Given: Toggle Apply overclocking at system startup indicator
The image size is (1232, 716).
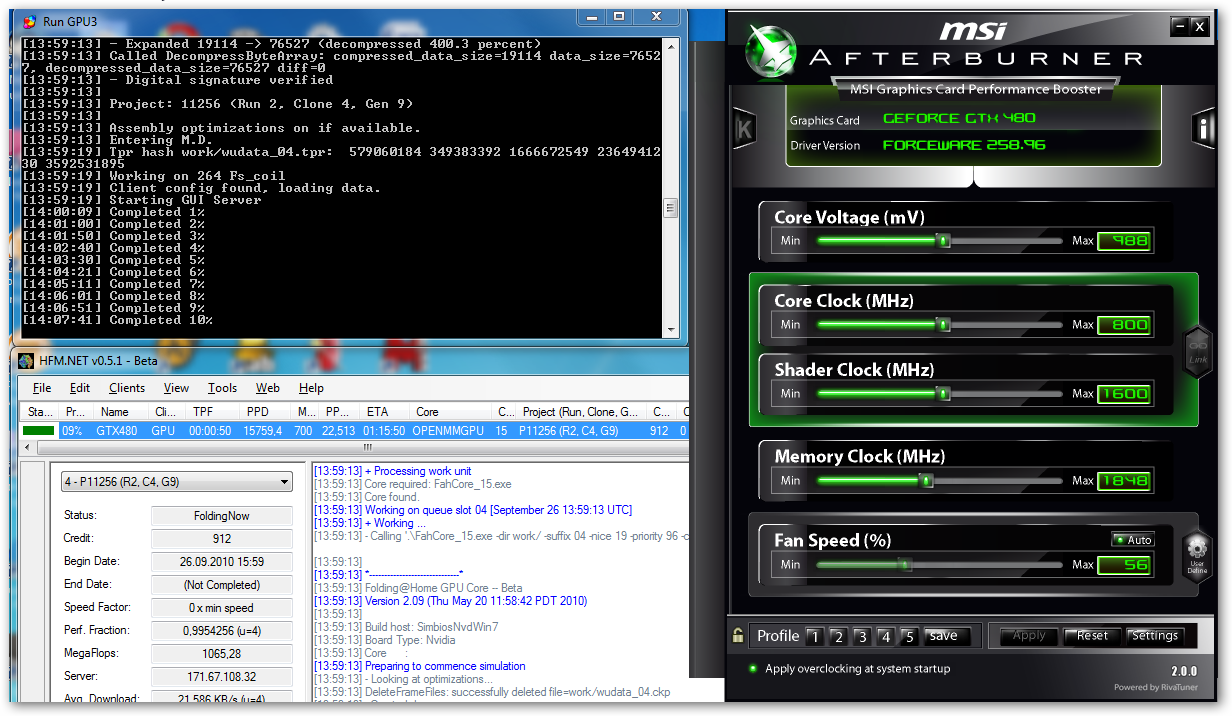Looking at the screenshot, I should tap(752, 669).
